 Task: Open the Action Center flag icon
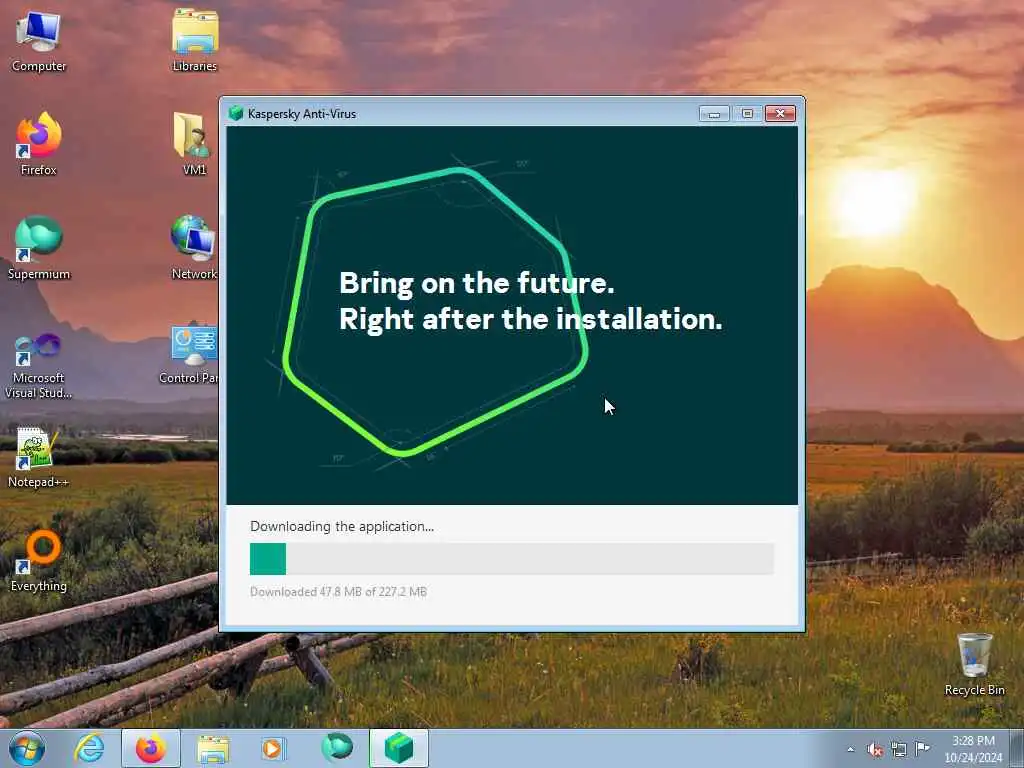[x=922, y=748]
